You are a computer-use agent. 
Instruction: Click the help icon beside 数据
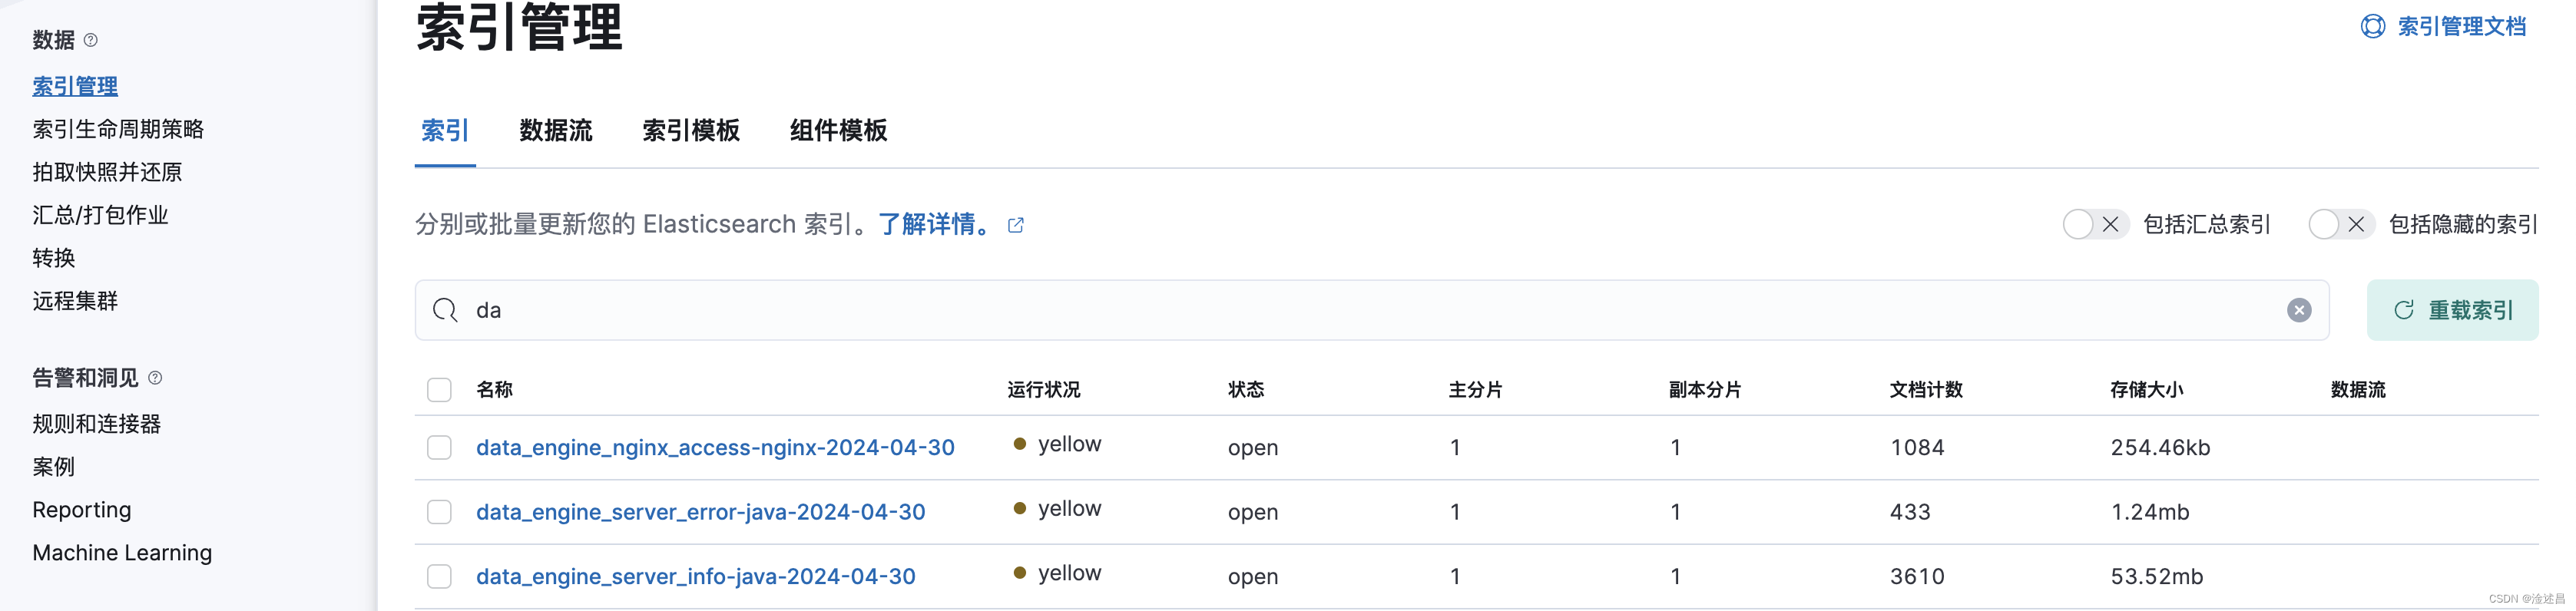91,40
